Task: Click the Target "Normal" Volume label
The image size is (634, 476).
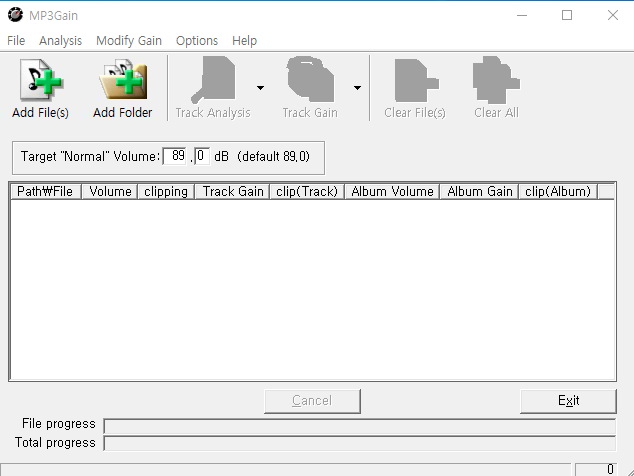Action: pyautogui.click(x=90, y=157)
